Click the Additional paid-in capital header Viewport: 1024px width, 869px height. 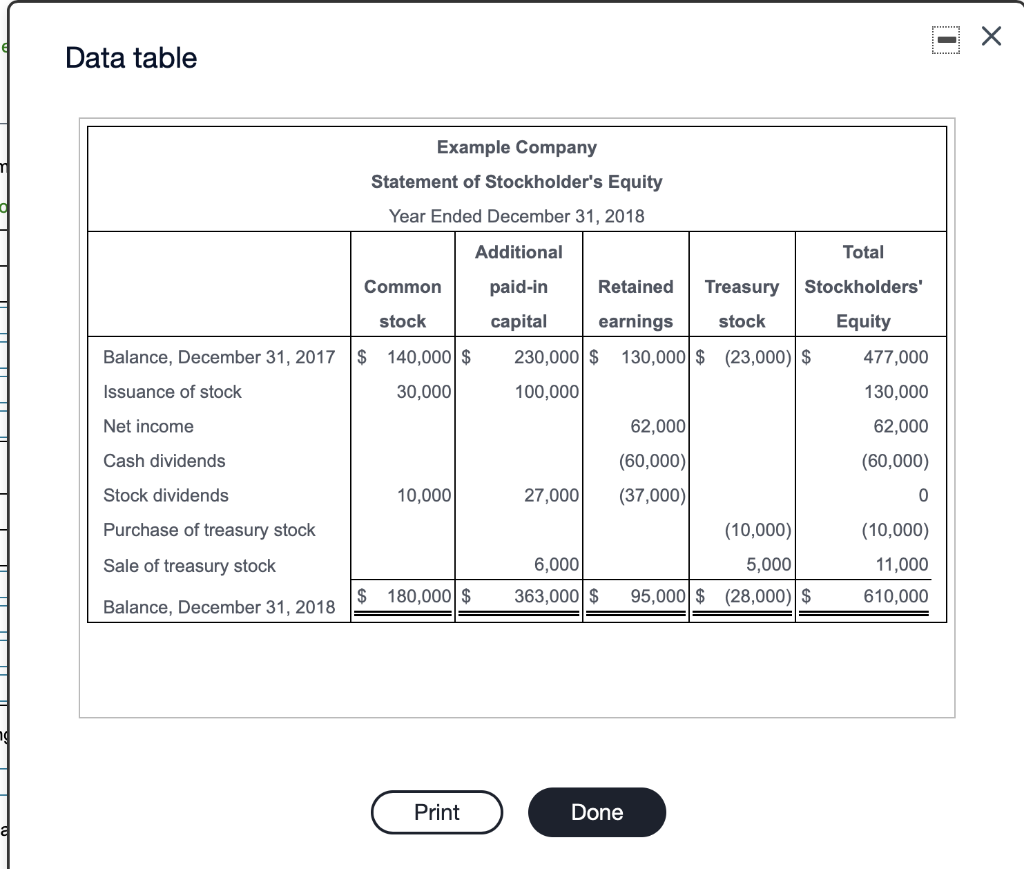pos(518,286)
